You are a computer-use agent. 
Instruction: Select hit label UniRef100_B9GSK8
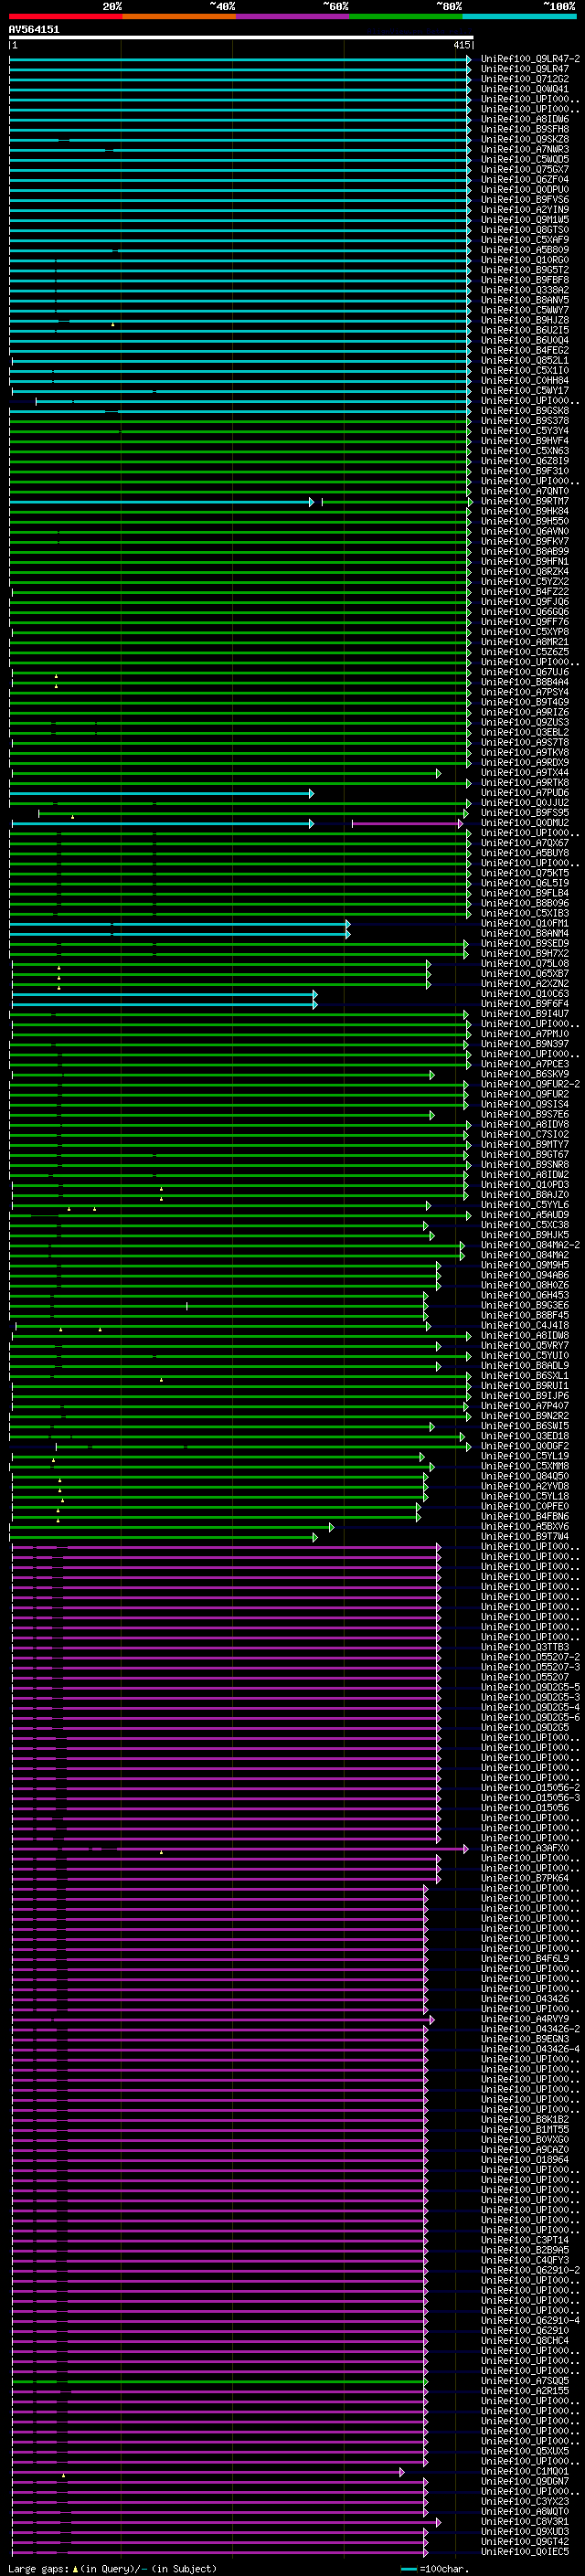point(525,411)
